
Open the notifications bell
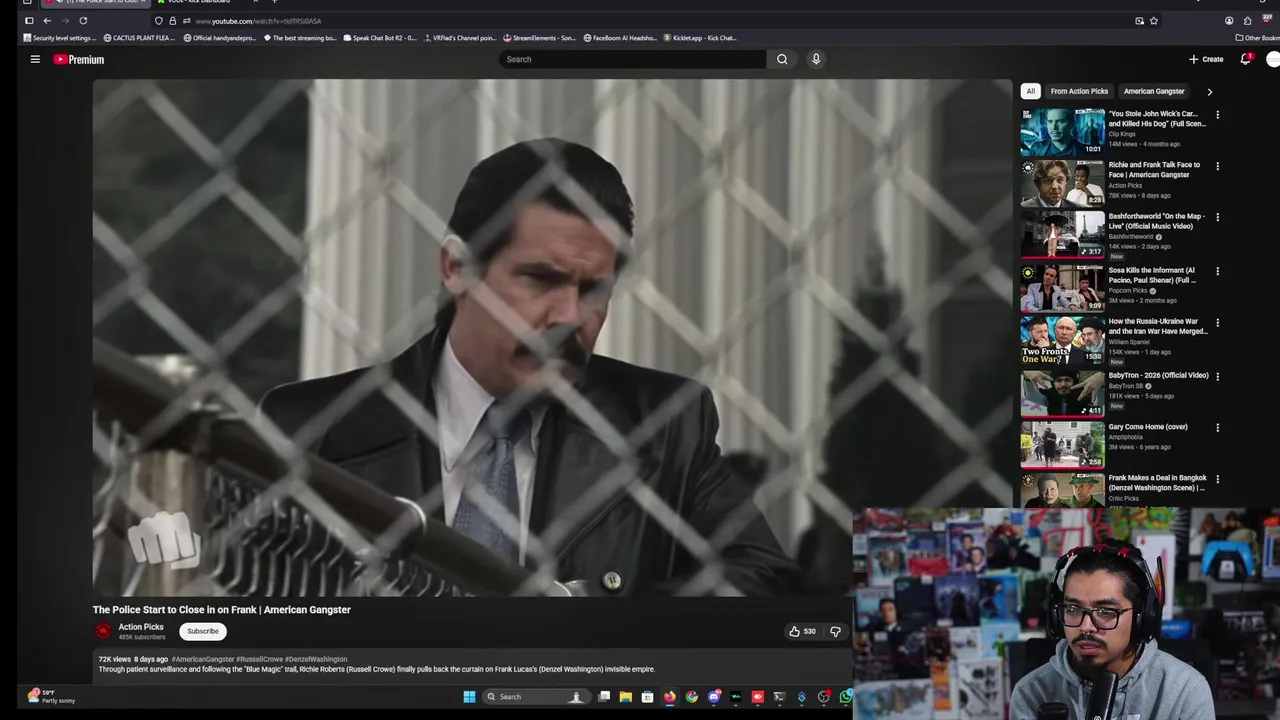click(1245, 59)
